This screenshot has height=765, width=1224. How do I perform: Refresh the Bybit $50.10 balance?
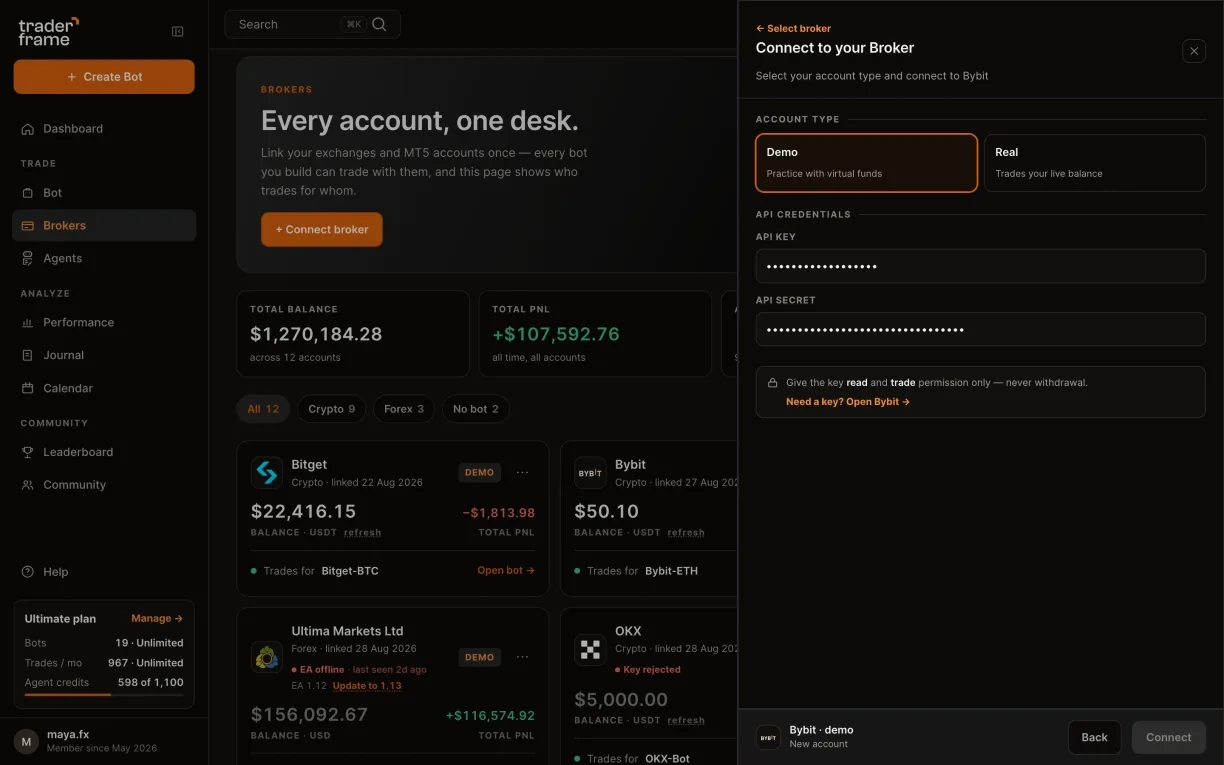pyautogui.click(x=686, y=533)
